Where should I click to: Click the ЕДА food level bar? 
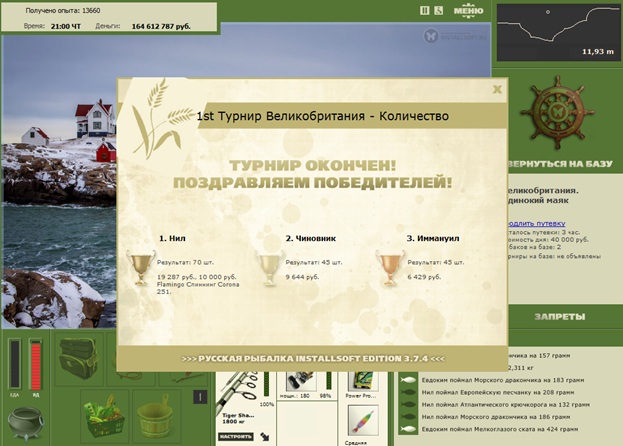pyautogui.click(x=15, y=364)
